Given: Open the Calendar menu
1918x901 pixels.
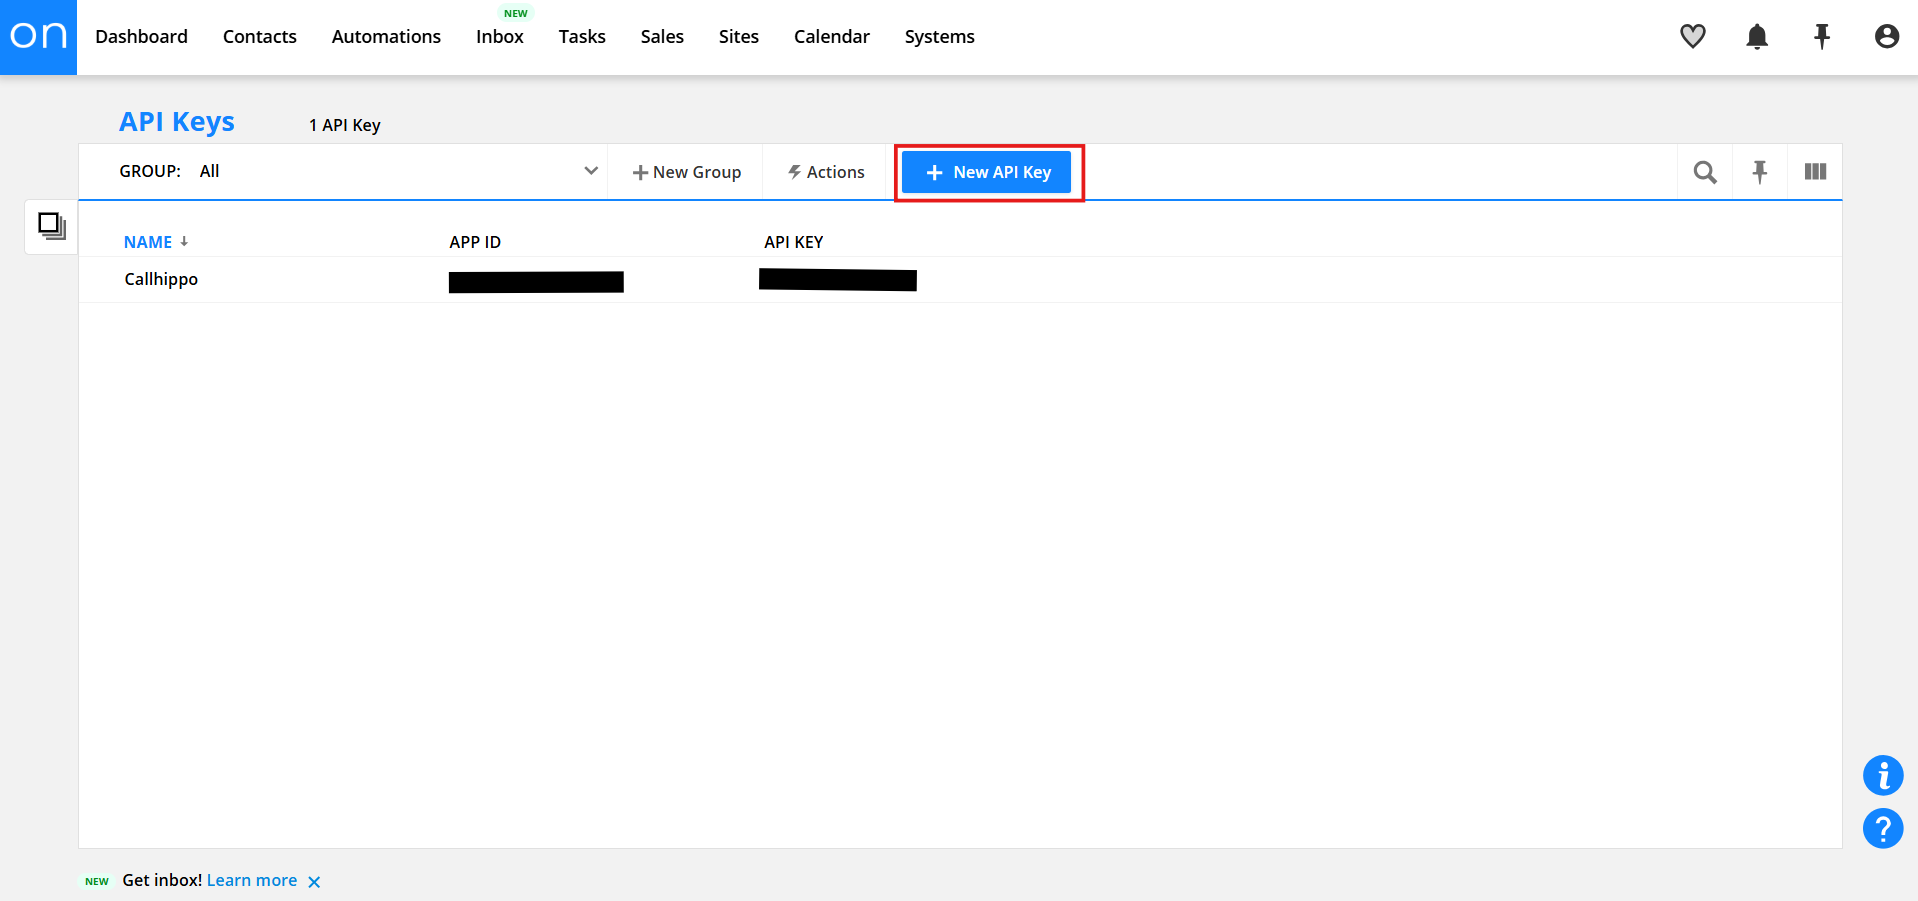Looking at the screenshot, I should 832,37.
